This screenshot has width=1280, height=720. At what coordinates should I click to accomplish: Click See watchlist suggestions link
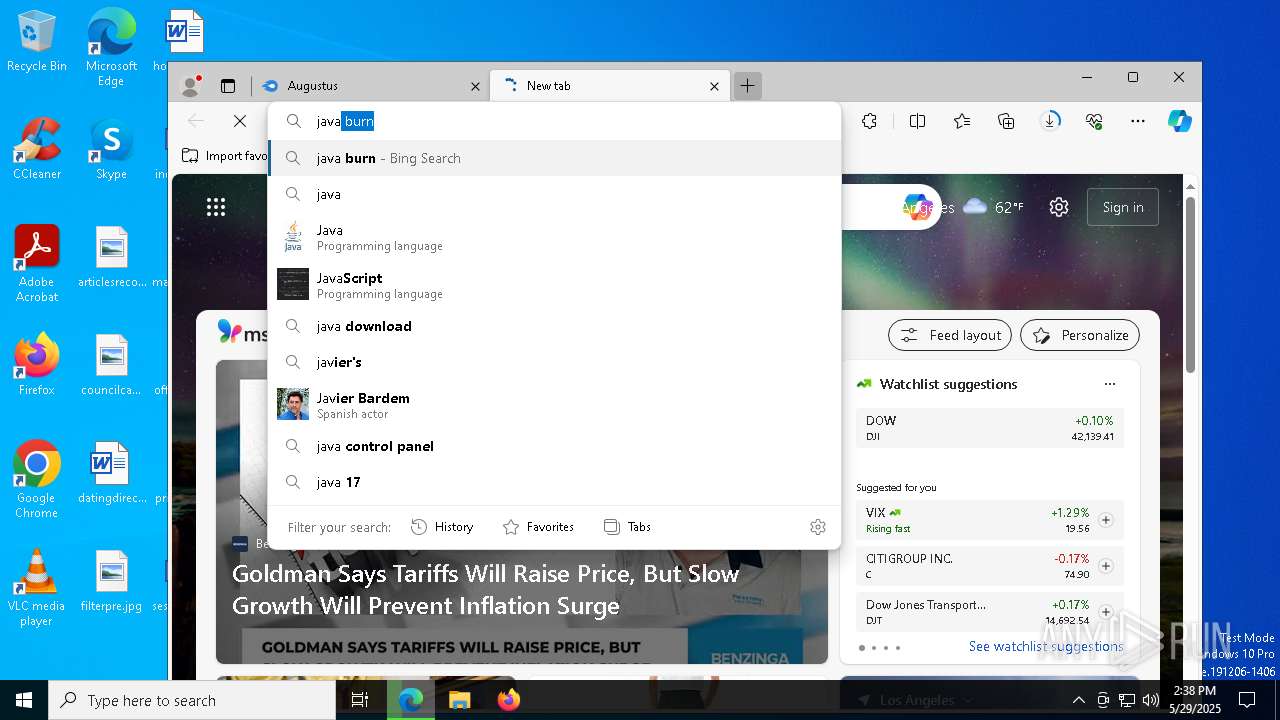coord(1046,647)
